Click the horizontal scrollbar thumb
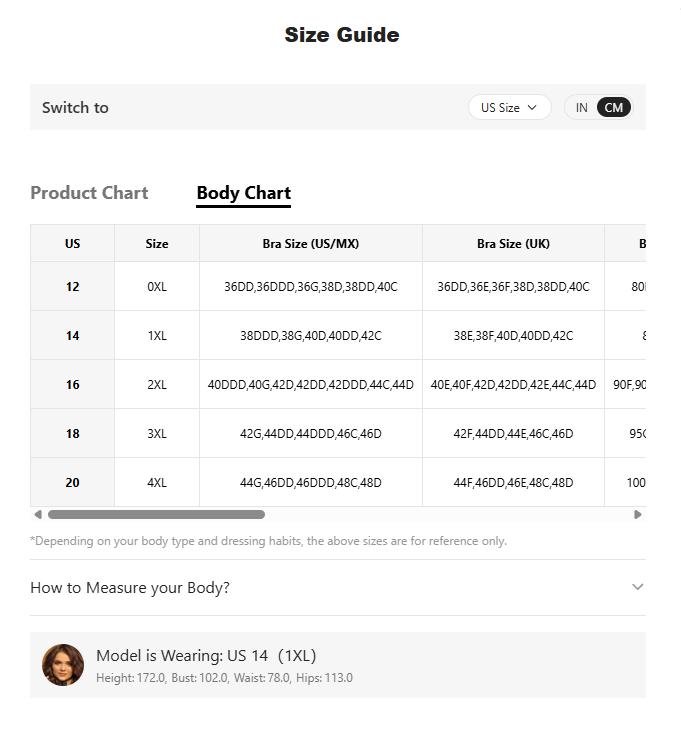681x736 pixels. (x=156, y=514)
